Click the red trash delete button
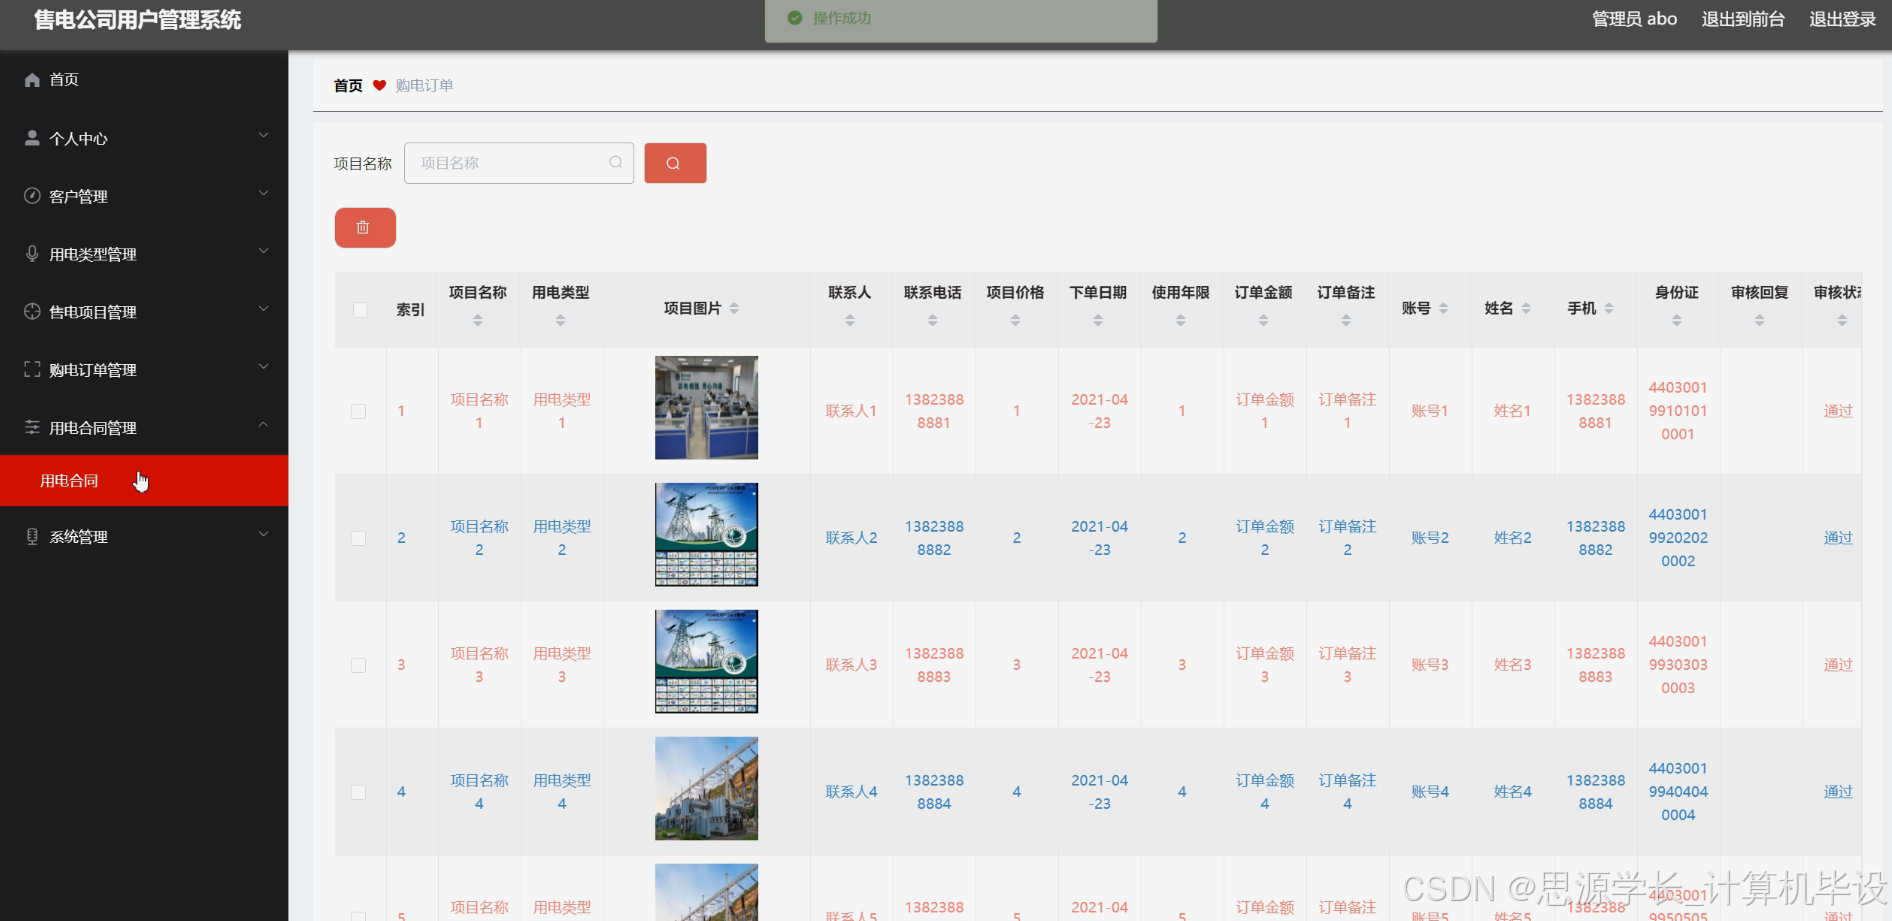1892x921 pixels. click(x=365, y=228)
